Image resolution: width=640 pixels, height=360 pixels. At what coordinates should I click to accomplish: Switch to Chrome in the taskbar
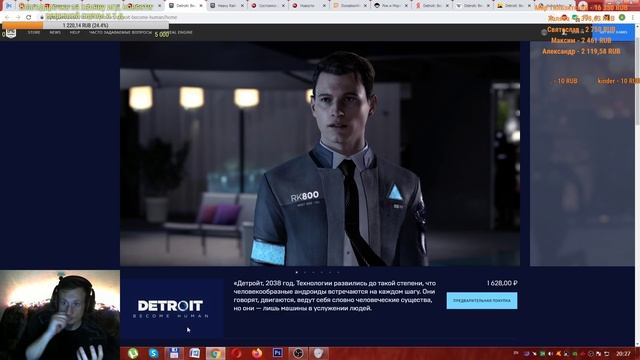(x=216, y=353)
